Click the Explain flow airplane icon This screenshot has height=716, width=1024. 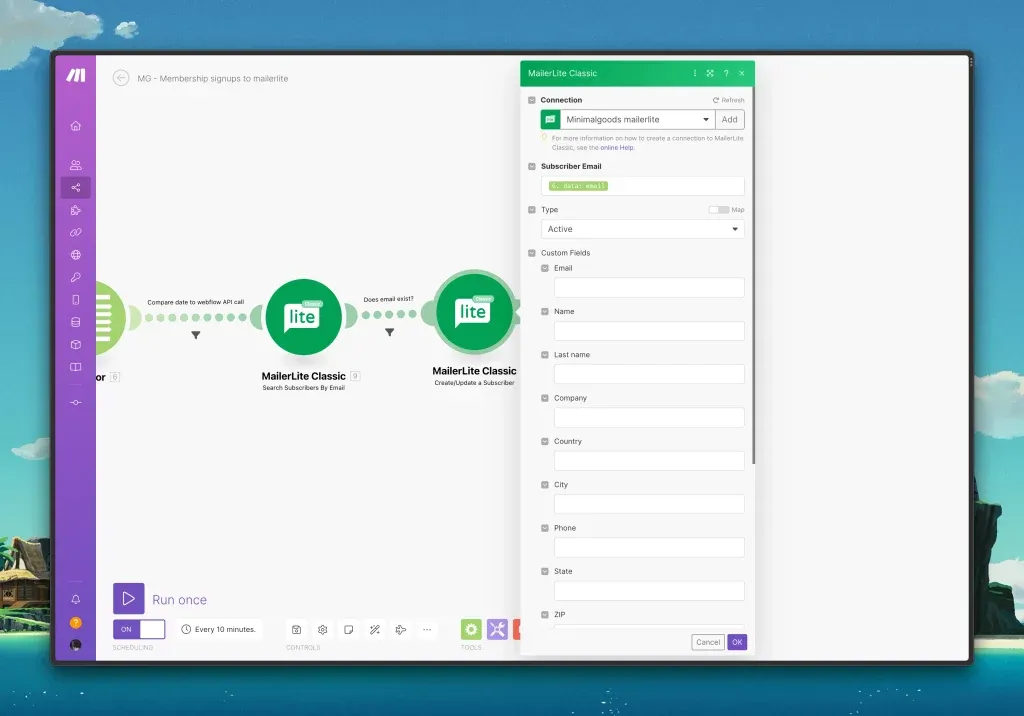coord(401,630)
